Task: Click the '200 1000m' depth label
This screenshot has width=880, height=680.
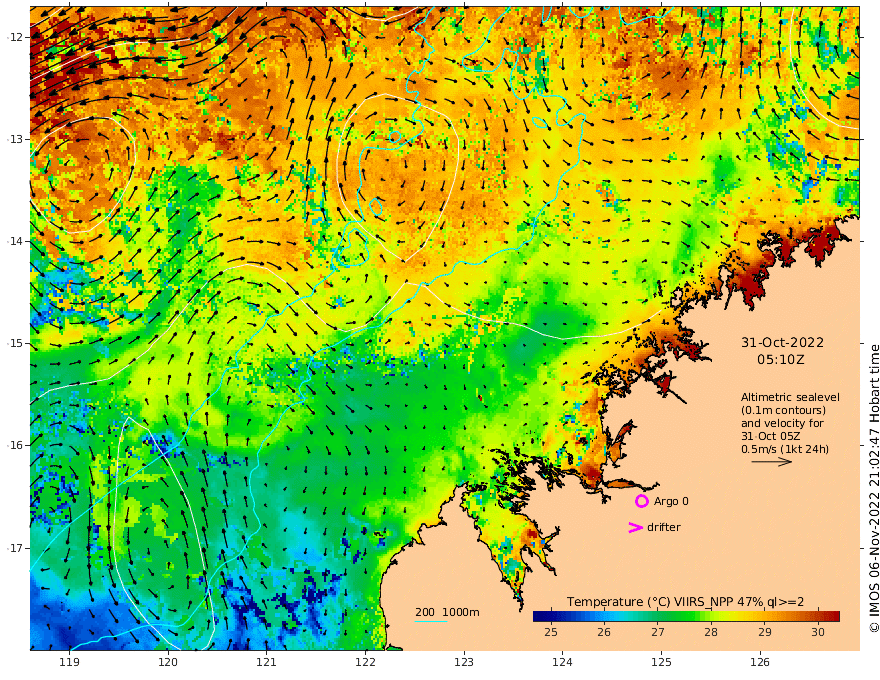Action: tap(447, 612)
